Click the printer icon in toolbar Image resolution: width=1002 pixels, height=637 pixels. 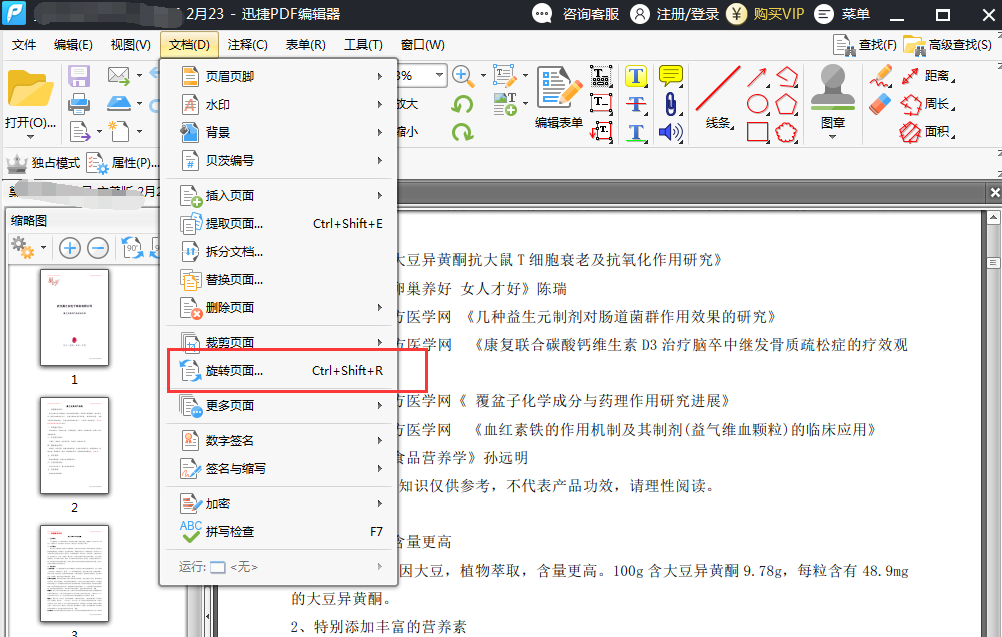pyautogui.click(x=79, y=104)
